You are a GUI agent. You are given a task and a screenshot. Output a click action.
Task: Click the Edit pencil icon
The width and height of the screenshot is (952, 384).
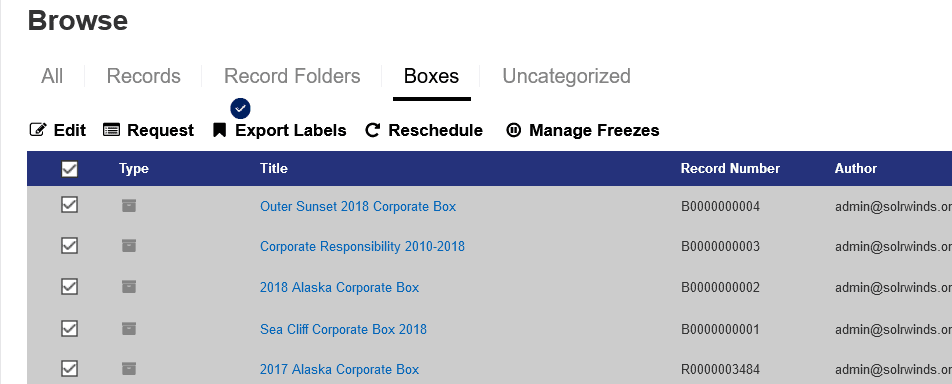point(38,130)
